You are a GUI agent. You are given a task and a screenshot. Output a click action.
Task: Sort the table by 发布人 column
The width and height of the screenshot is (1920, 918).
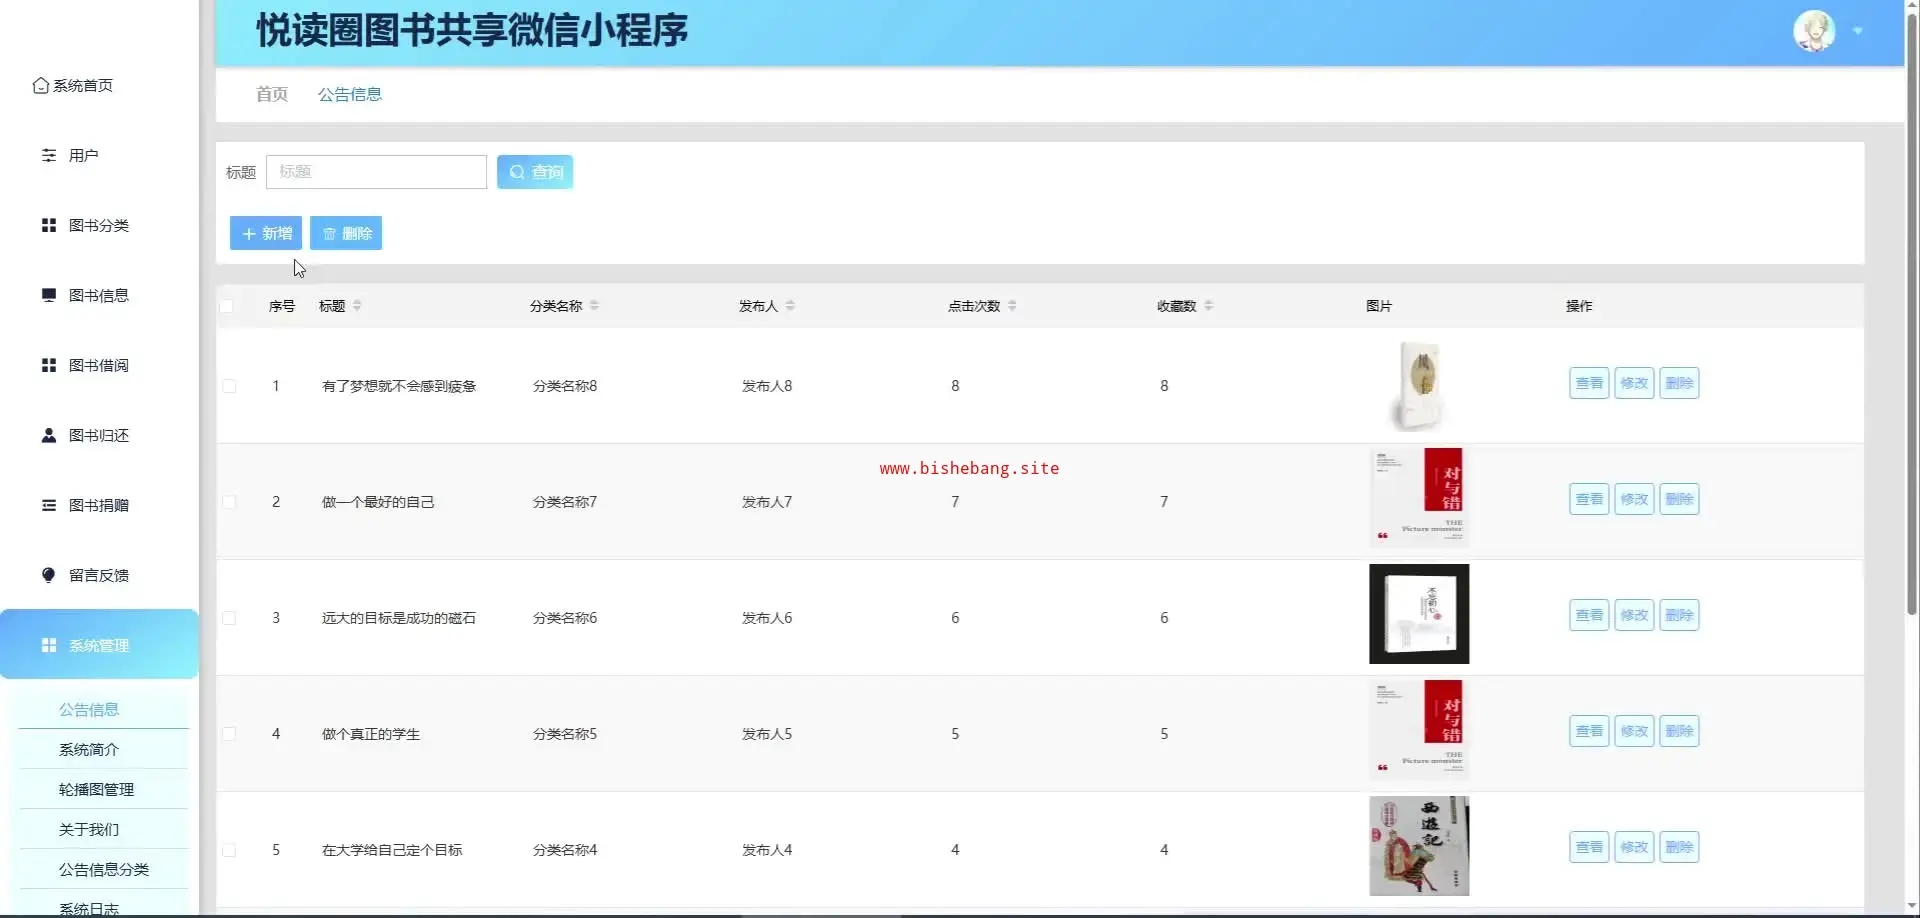click(x=790, y=306)
